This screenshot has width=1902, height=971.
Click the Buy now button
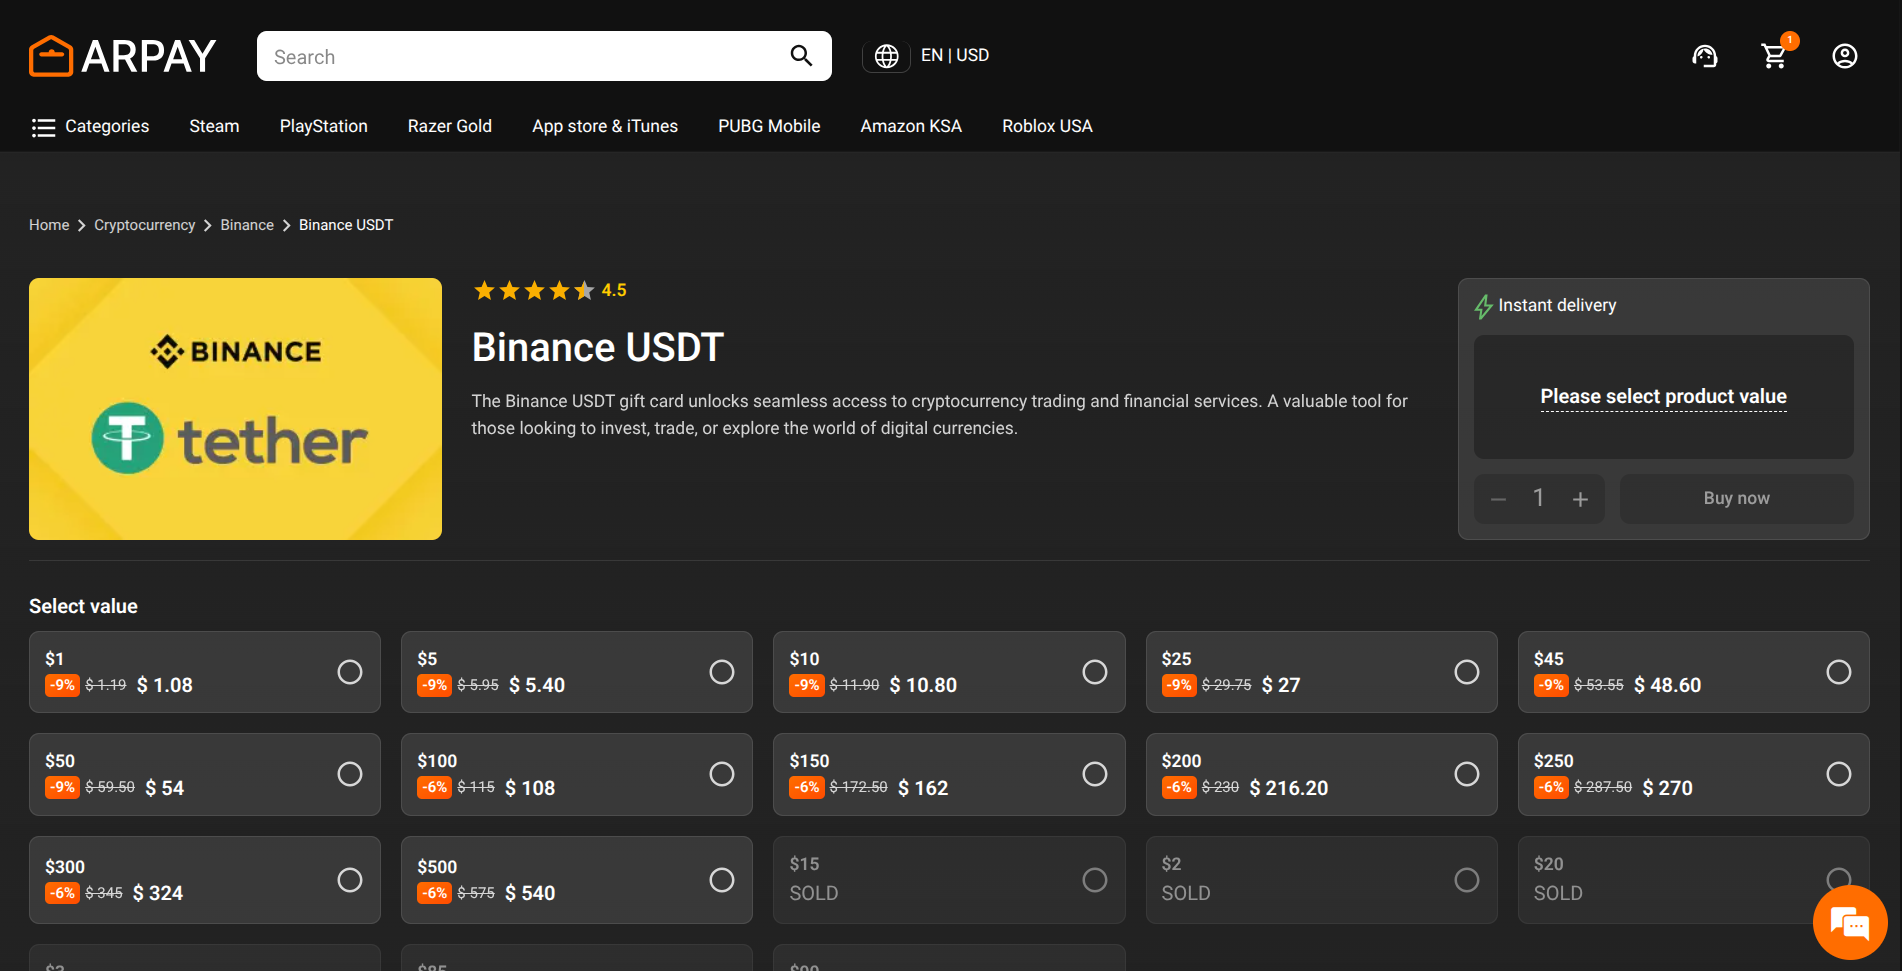(1736, 498)
